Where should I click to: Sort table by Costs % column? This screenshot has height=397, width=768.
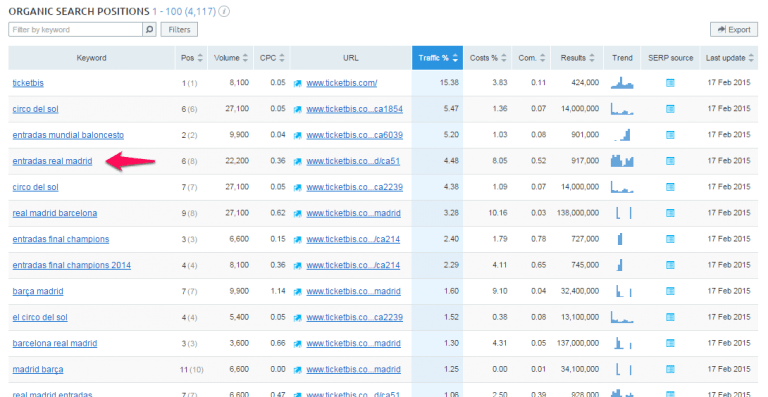[x=488, y=58]
